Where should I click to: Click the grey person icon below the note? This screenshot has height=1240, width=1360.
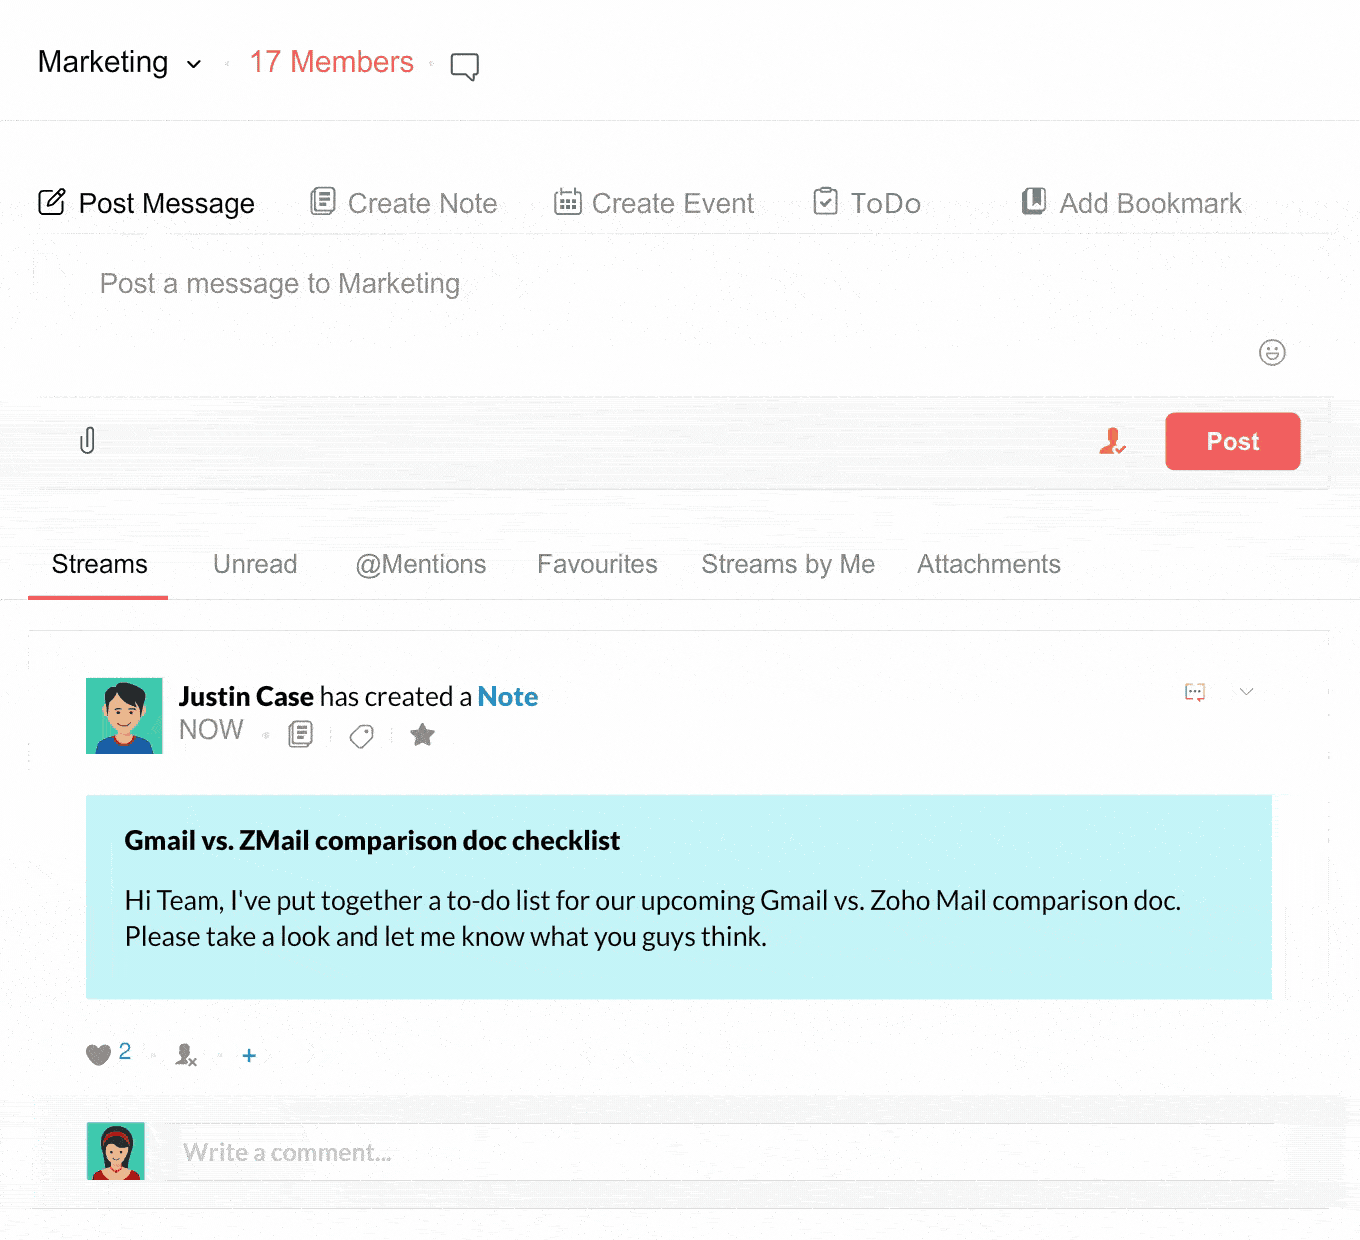[186, 1055]
